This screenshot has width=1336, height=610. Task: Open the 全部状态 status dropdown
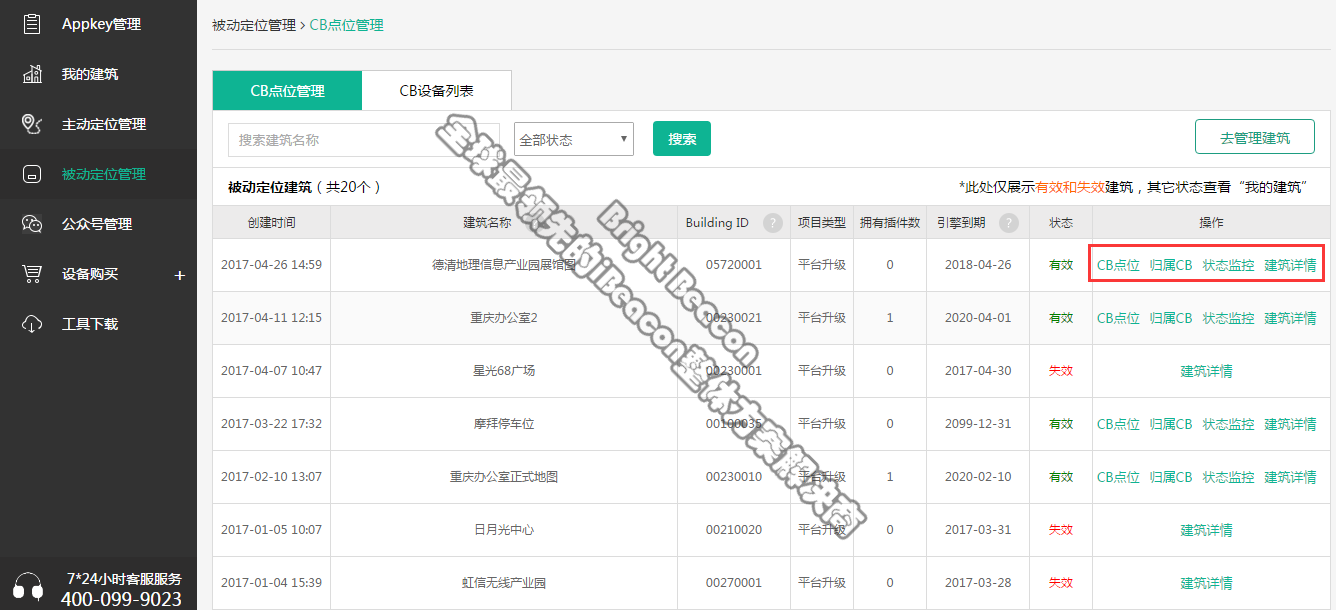pyautogui.click(x=574, y=139)
